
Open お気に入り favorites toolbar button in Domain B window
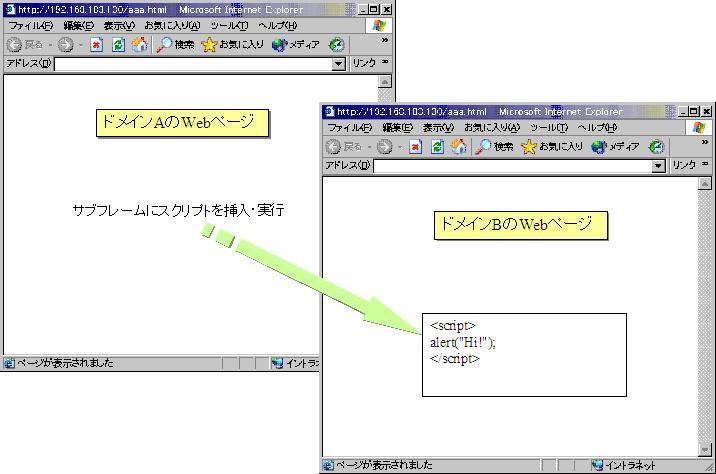(x=552, y=147)
